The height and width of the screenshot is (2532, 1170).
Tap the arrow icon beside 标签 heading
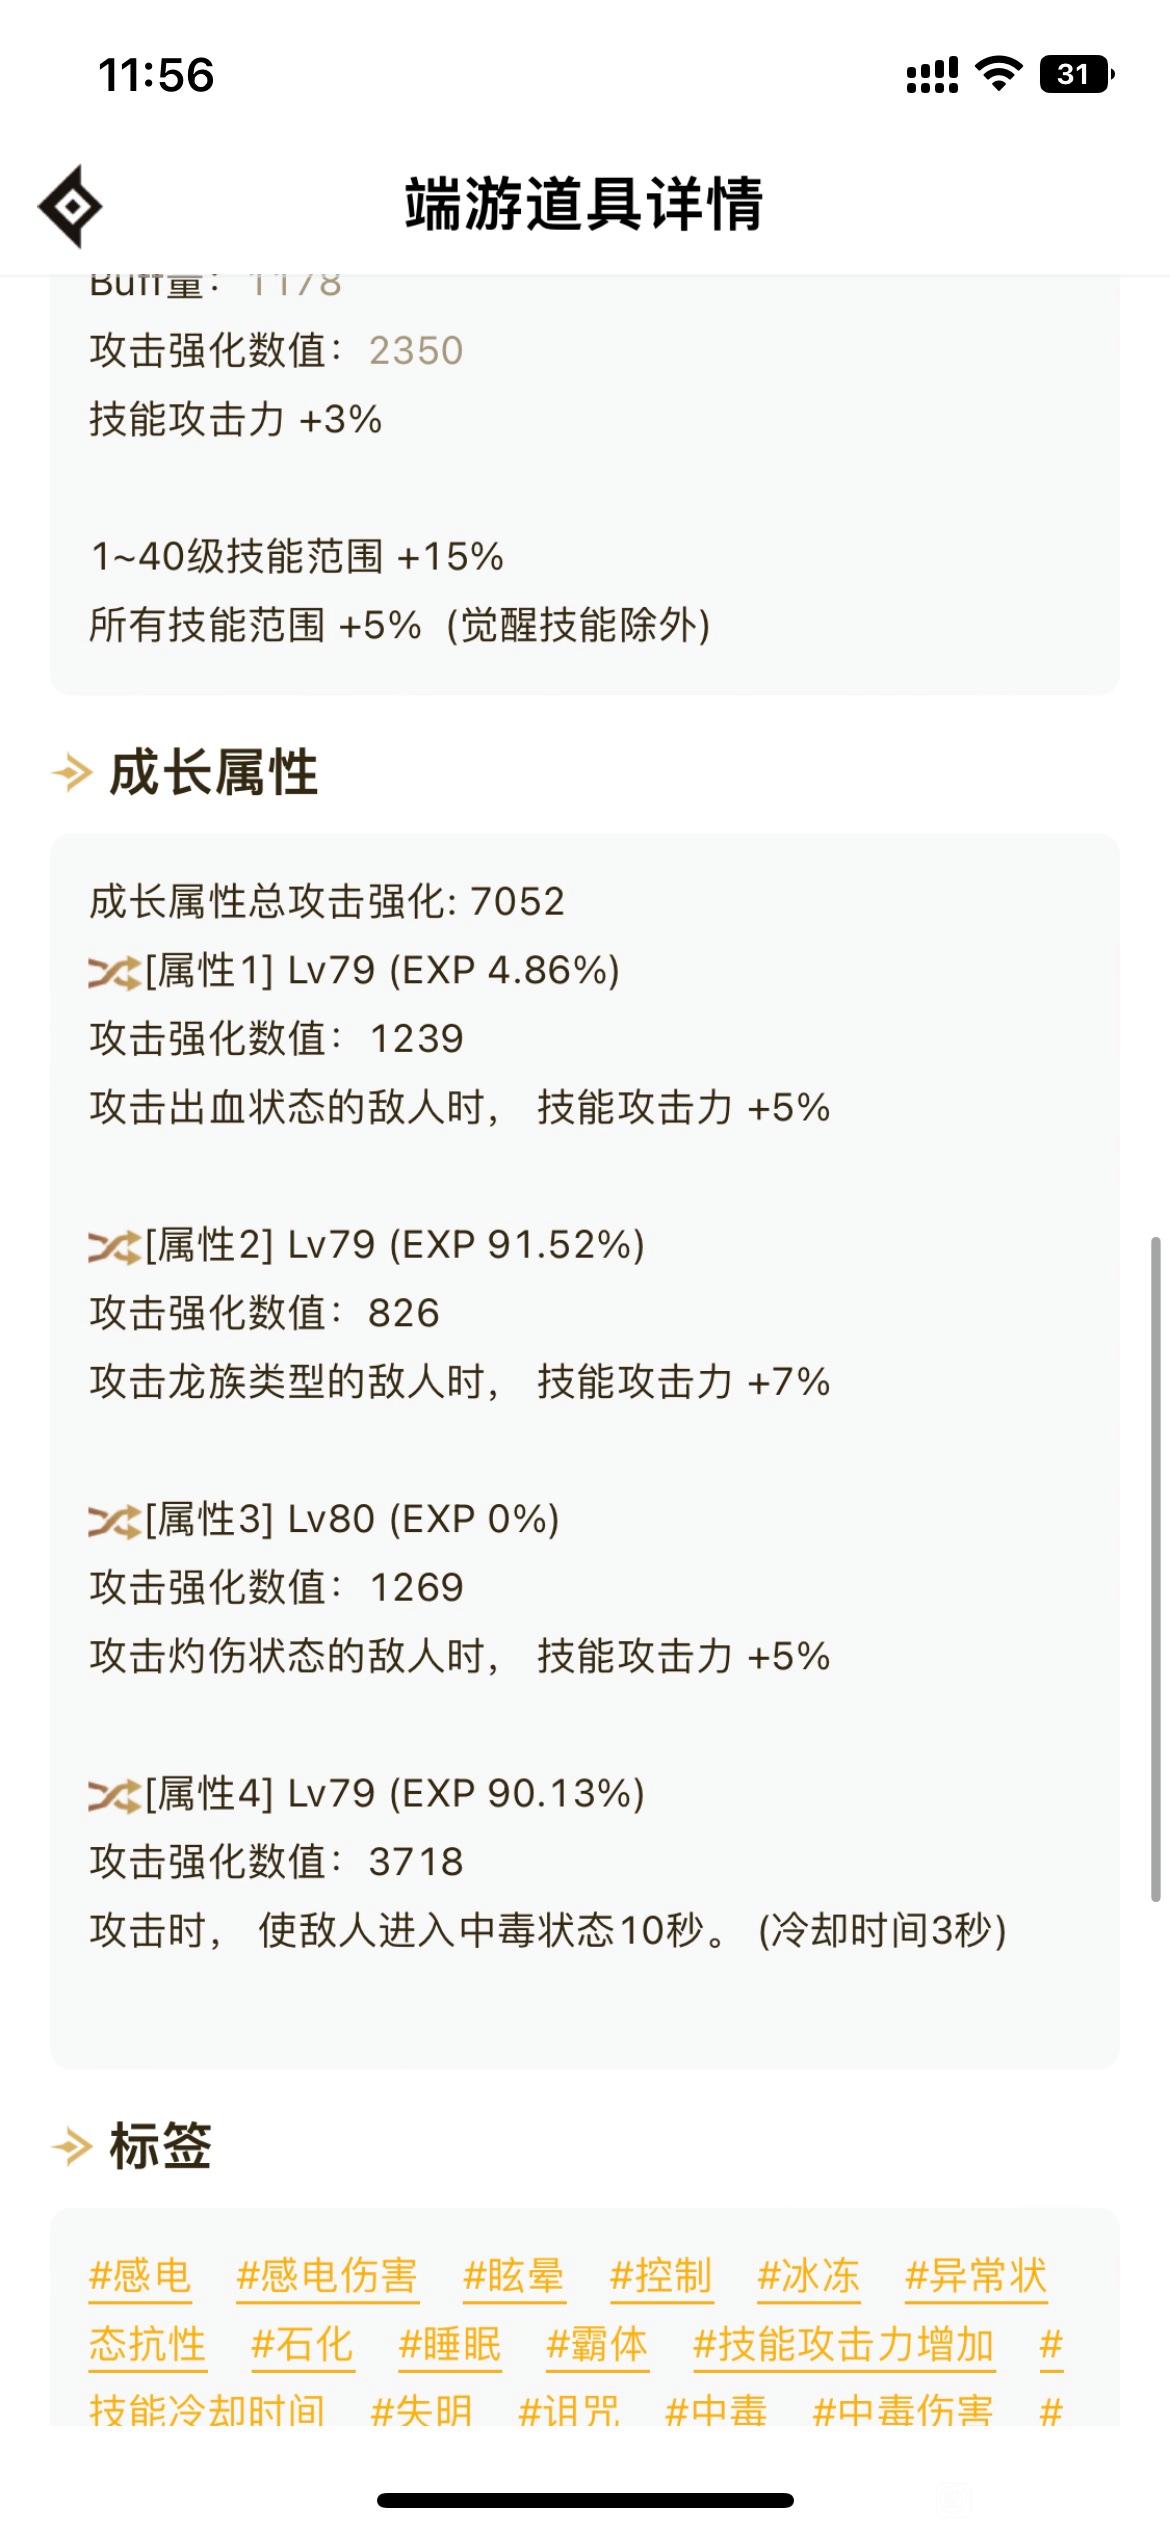72,2146
